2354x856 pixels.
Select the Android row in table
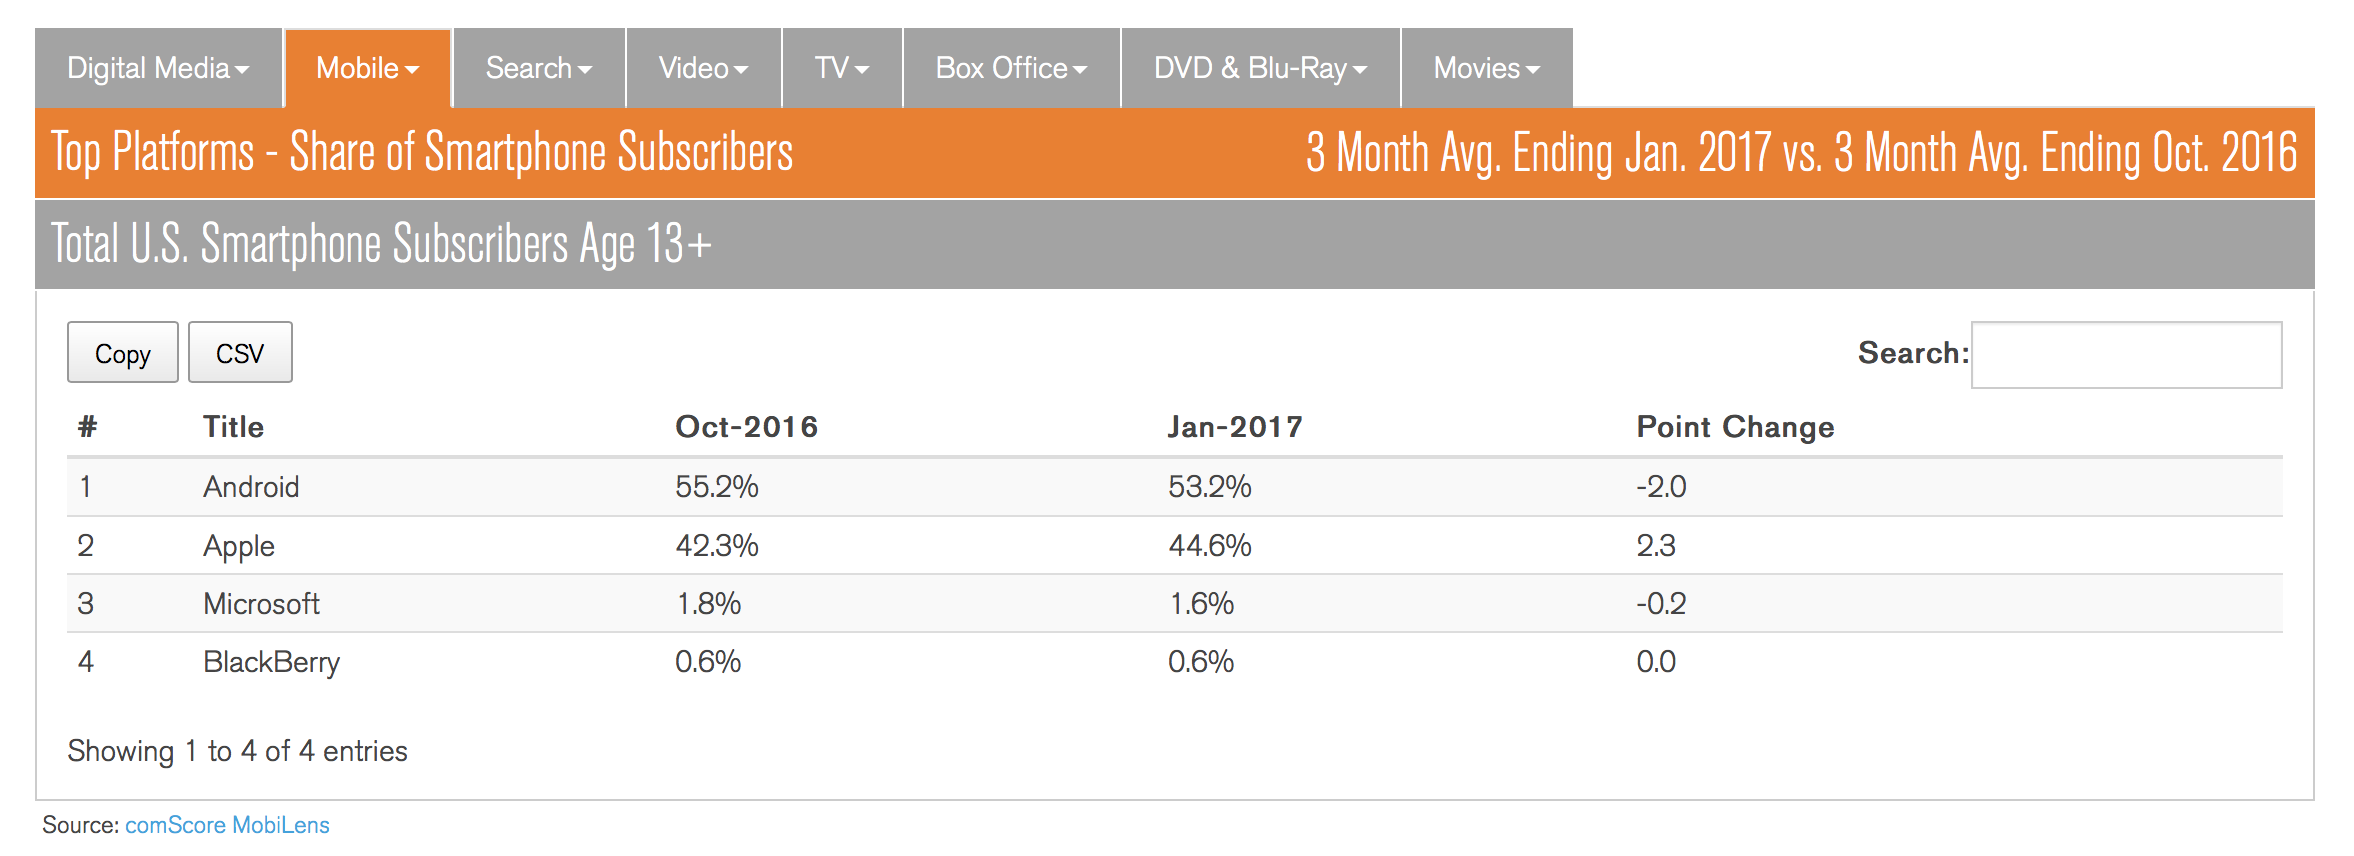click(x=251, y=487)
